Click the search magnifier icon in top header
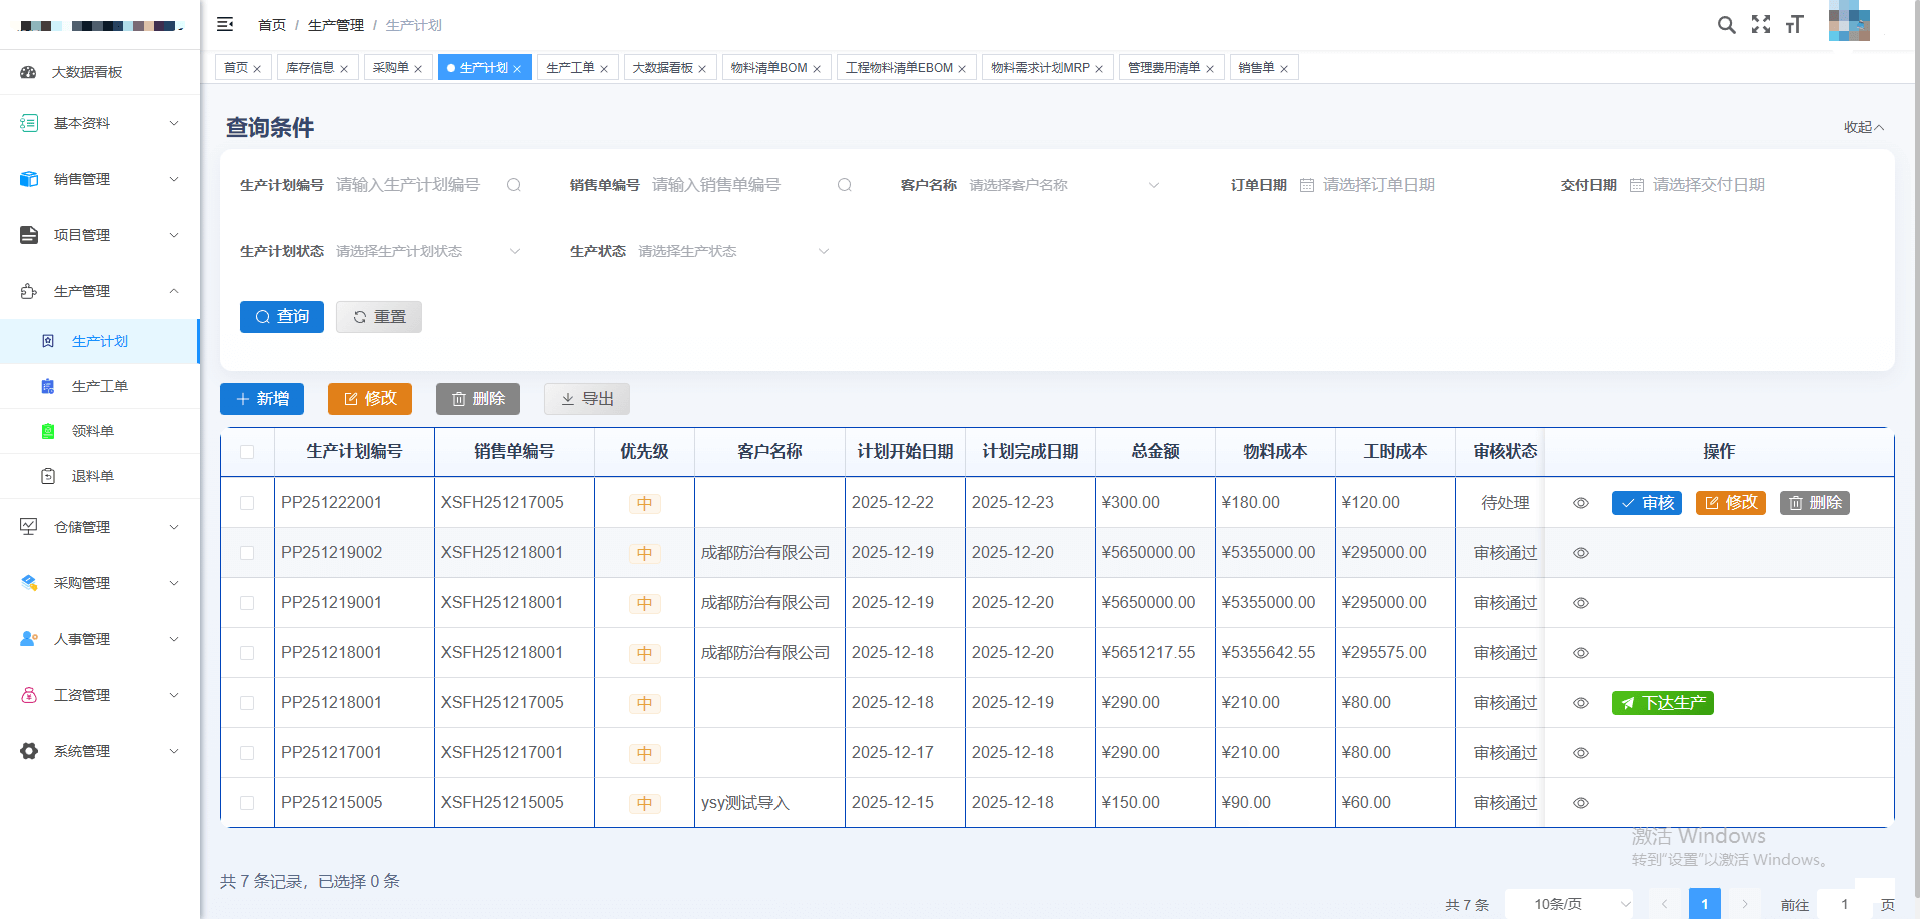The height and width of the screenshot is (919, 1920). click(1726, 25)
